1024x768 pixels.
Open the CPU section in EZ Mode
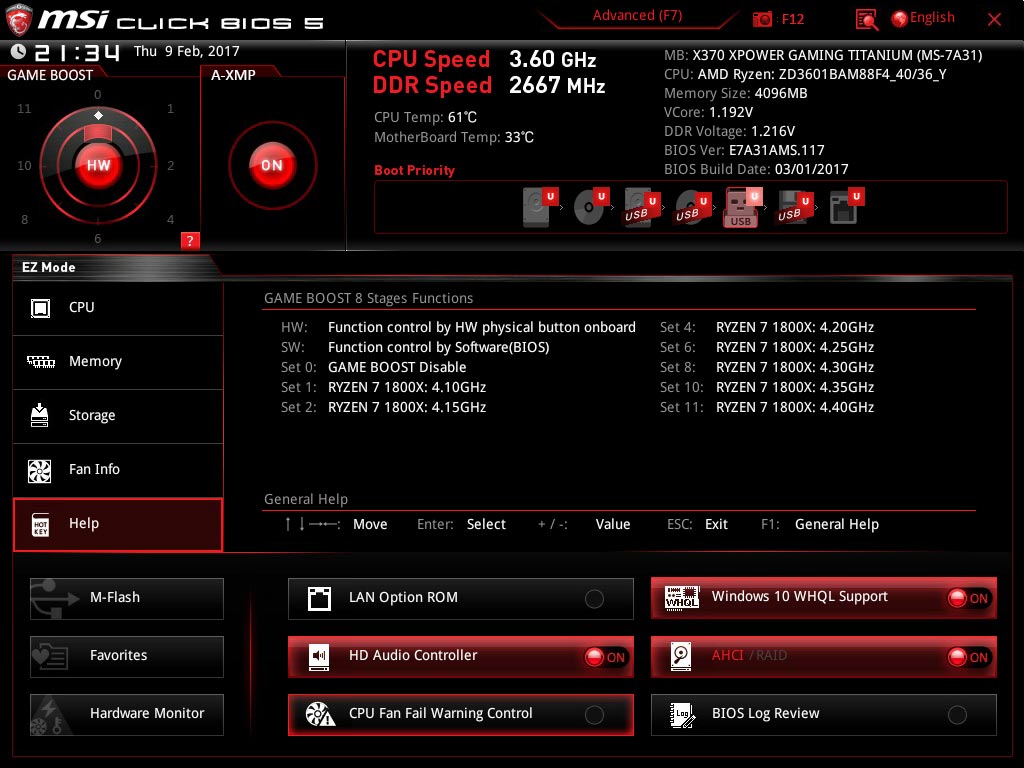coord(118,308)
